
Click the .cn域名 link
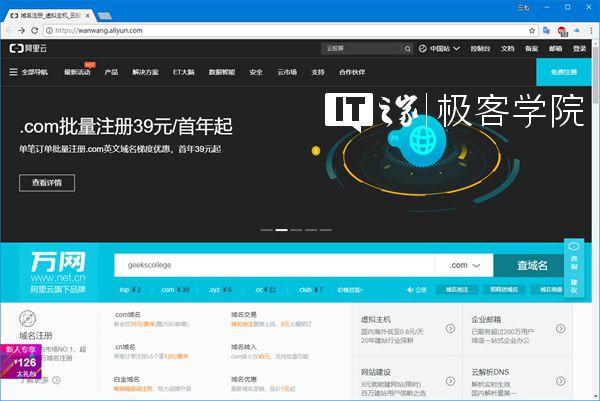click(125, 347)
